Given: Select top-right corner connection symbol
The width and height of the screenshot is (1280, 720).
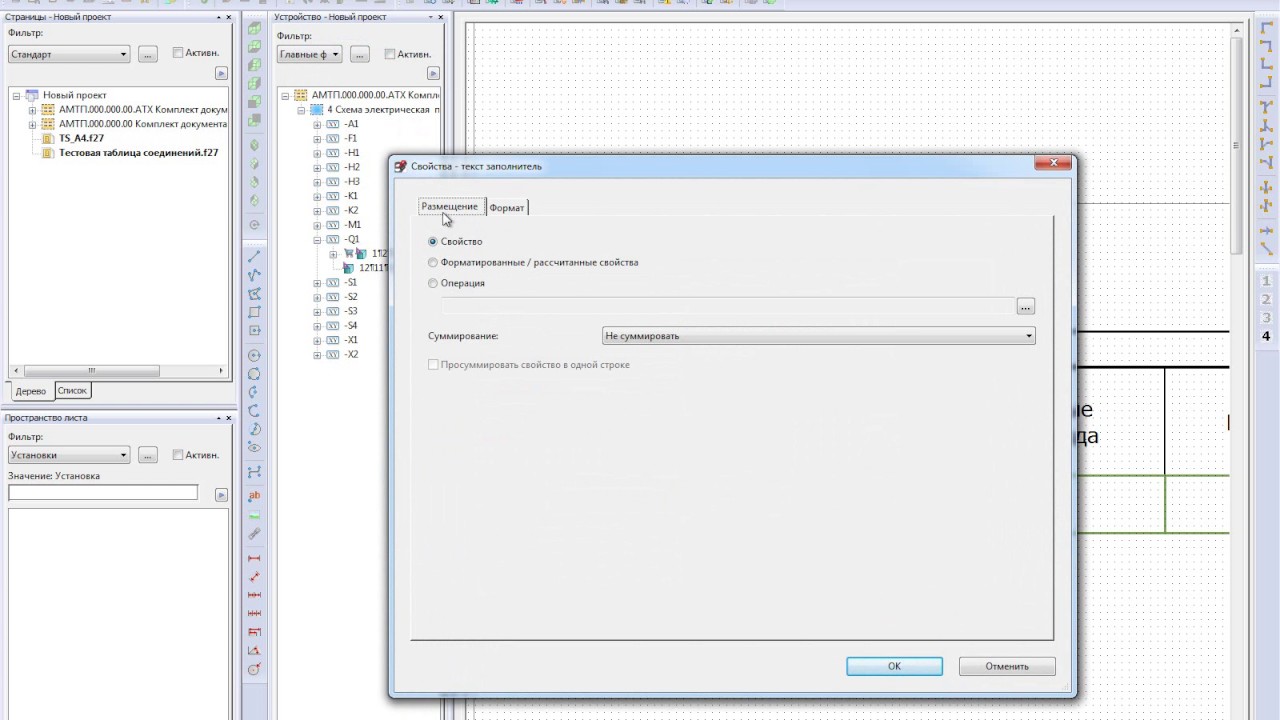Looking at the screenshot, I should 1266,45.
